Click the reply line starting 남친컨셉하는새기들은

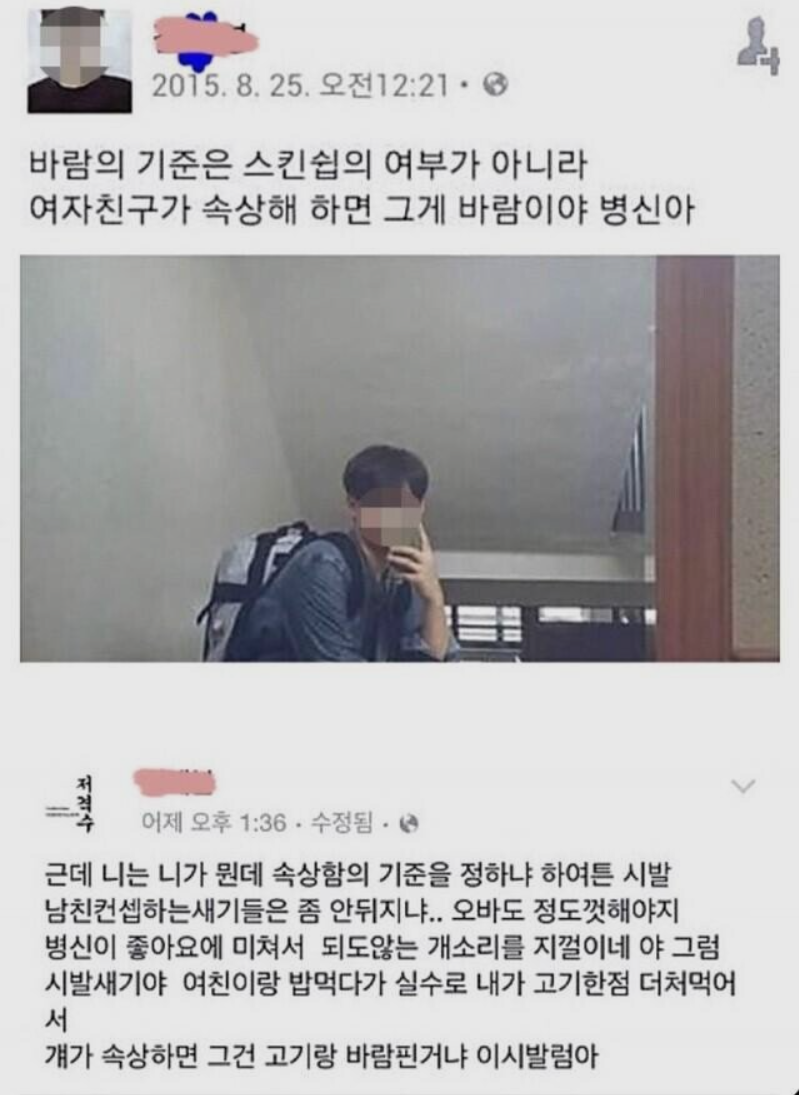click(361, 911)
